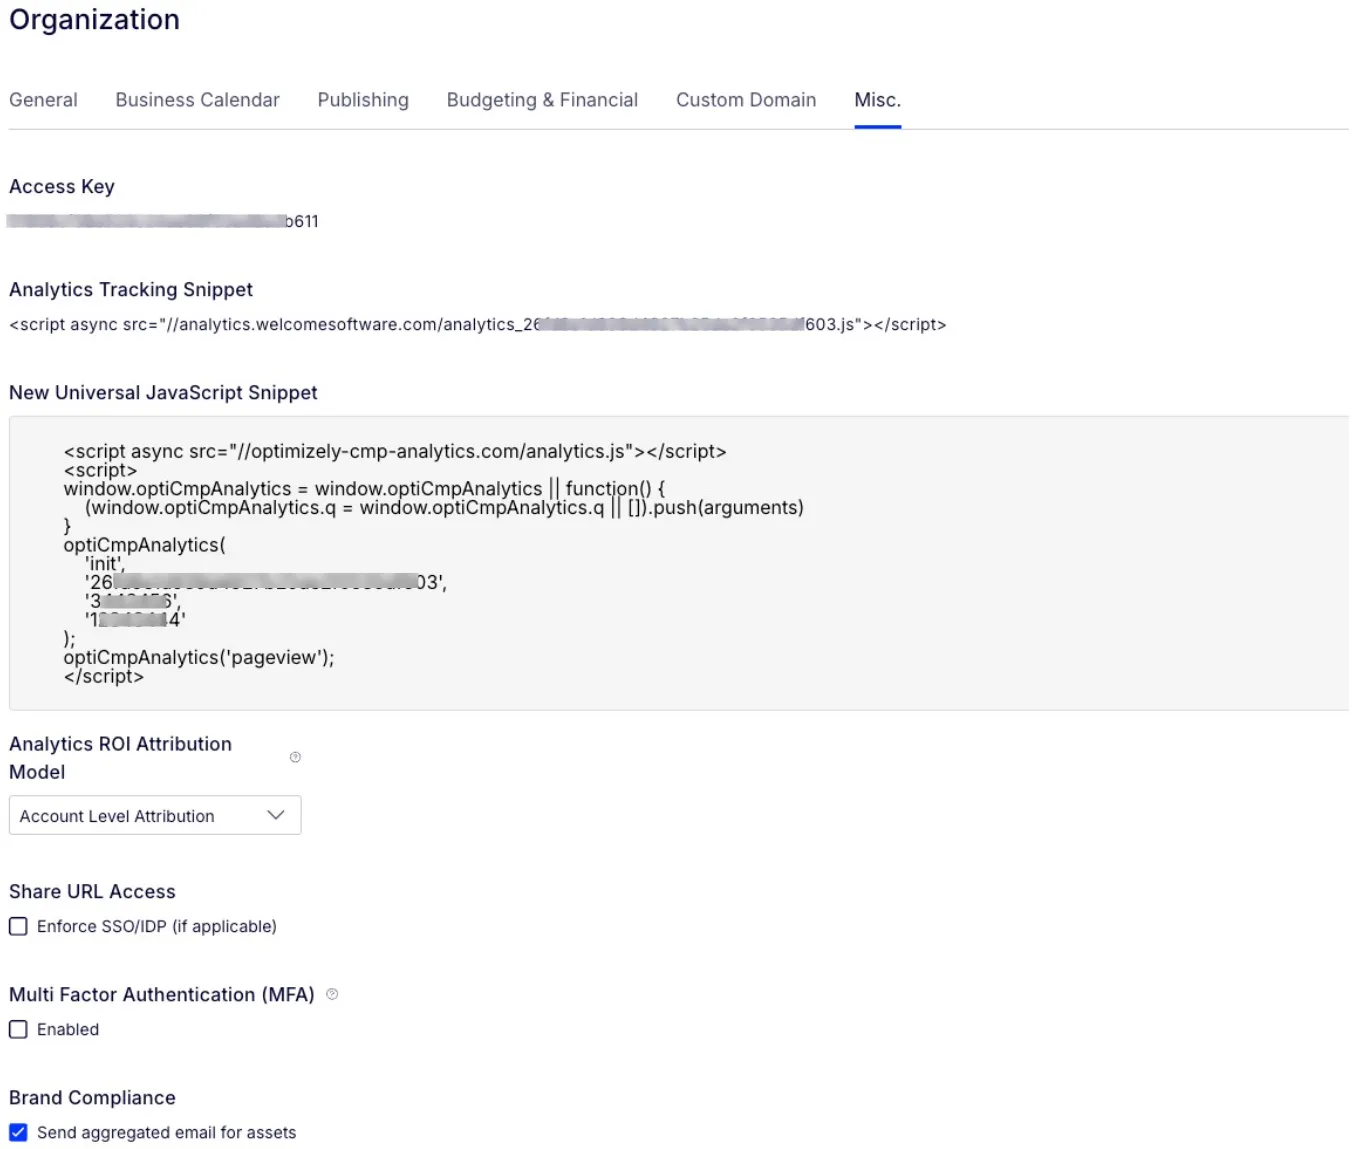Open the Publishing tab
The width and height of the screenshot is (1353, 1149).
coord(363,100)
